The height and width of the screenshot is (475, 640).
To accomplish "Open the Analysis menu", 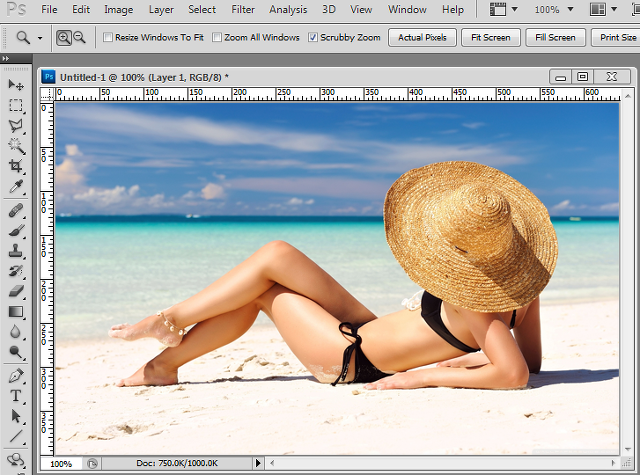I will [x=288, y=9].
